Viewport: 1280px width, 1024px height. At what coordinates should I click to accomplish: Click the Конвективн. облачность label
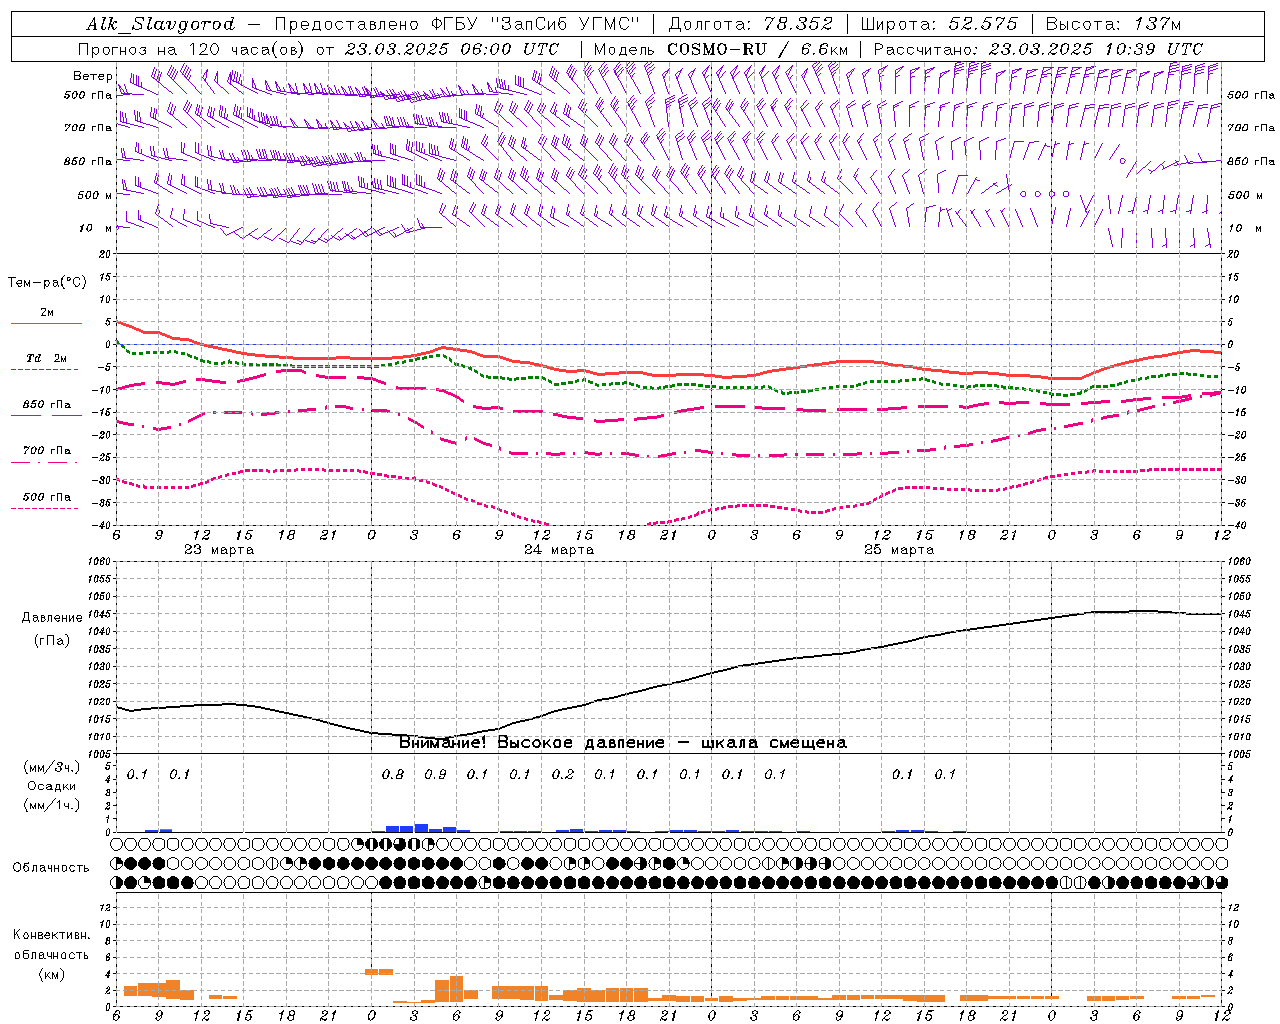coord(51,945)
